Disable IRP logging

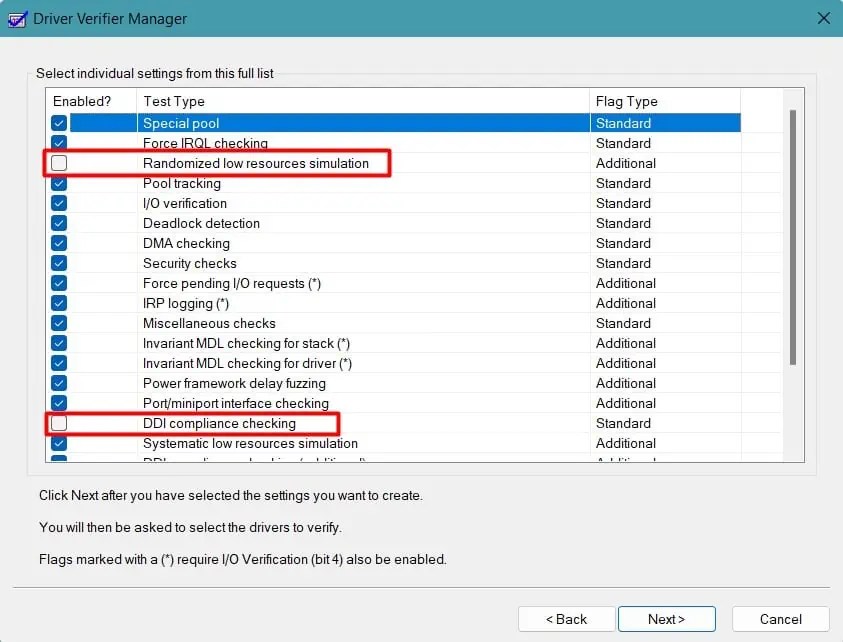click(x=59, y=303)
